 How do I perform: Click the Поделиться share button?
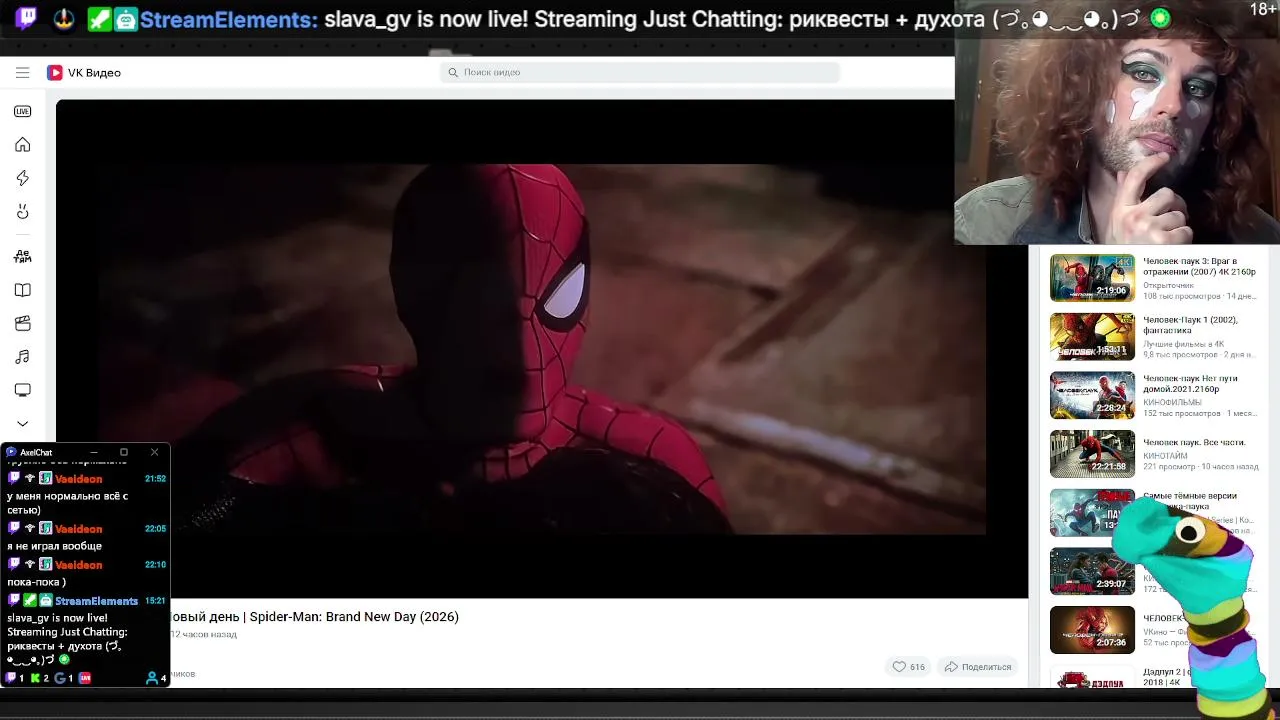point(977,666)
